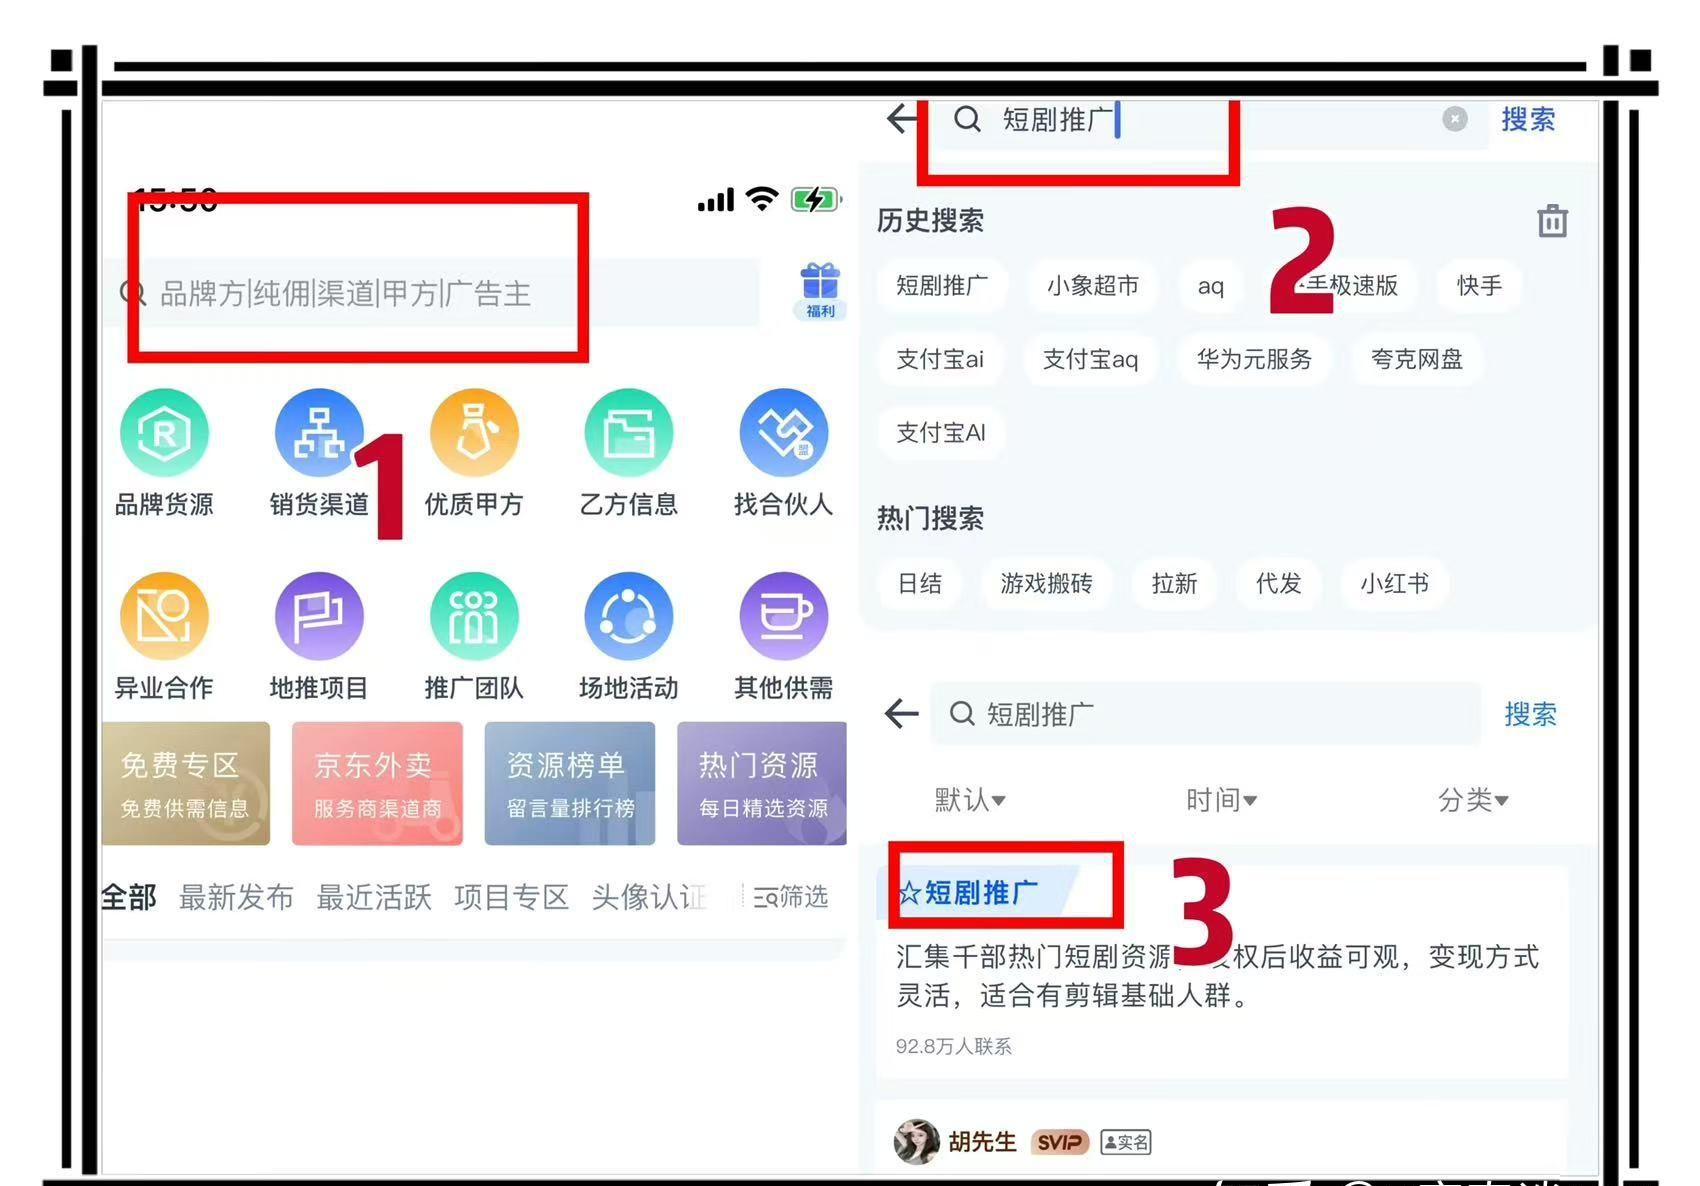Expand the 分类 category dropdown
The width and height of the screenshot is (1700, 1186).
1472,800
